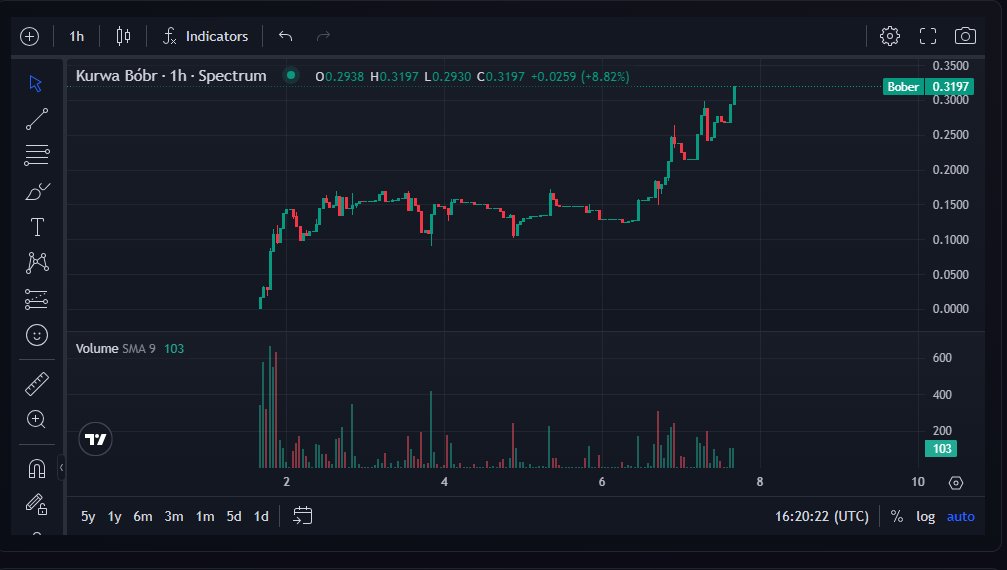Open the 1h interval selector
Image resolution: width=1007 pixels, height=570 pixels.
click(x=76, y=37)
